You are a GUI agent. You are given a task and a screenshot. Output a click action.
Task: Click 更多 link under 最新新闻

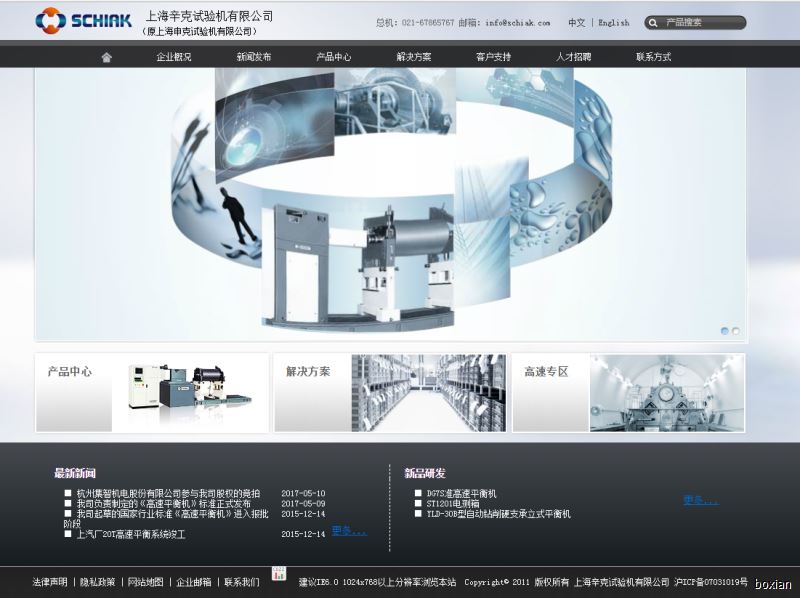348,531
